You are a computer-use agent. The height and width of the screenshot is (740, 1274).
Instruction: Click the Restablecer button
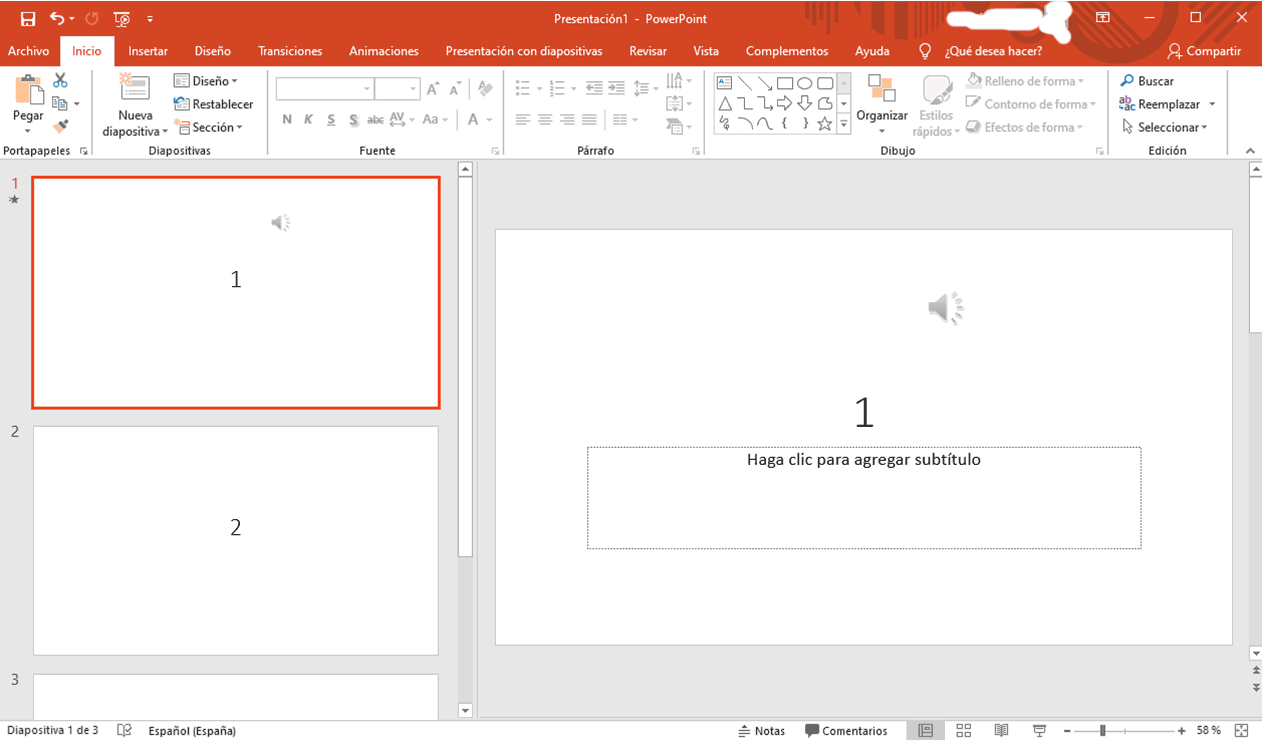tap(213, 104)
